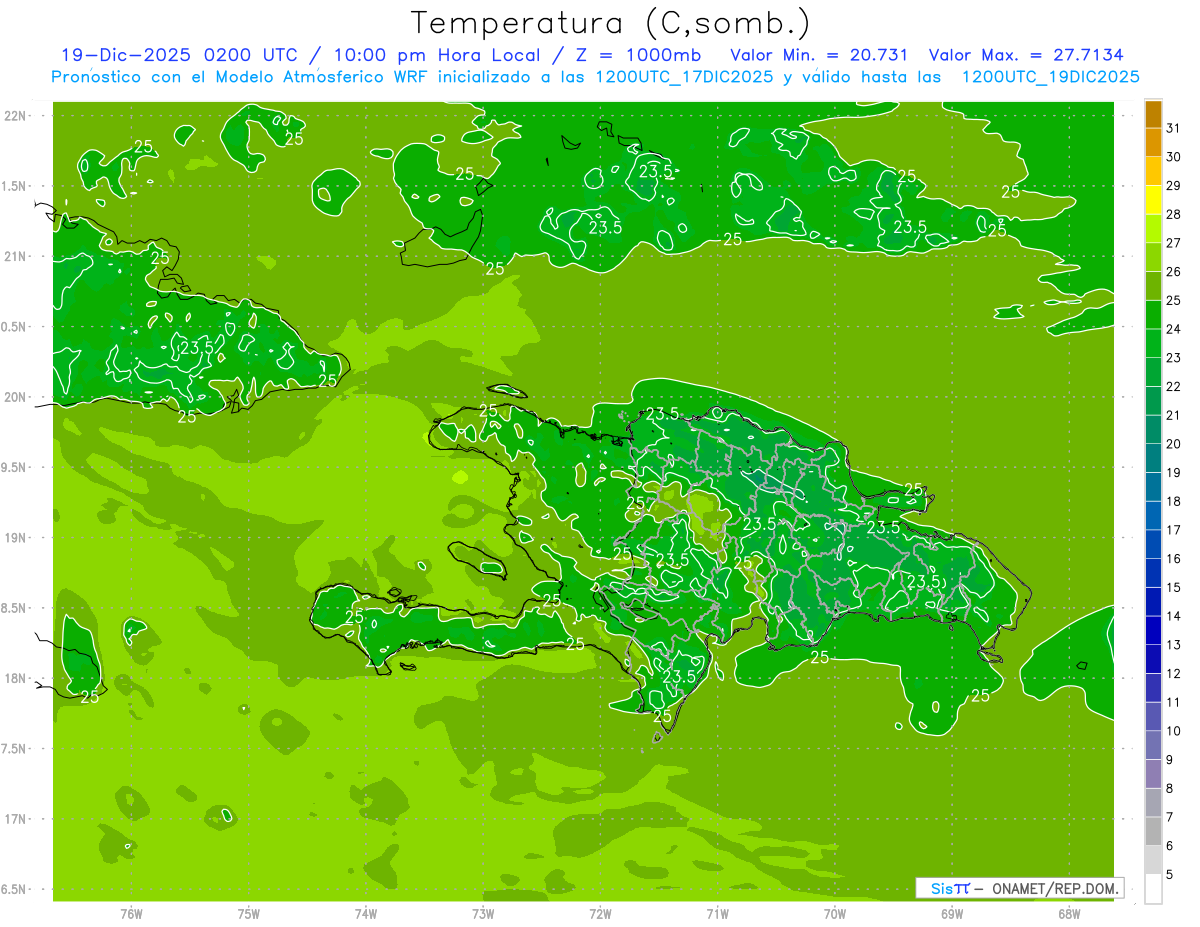
Task: Click the "18N" latitude label
Action: 16,678
